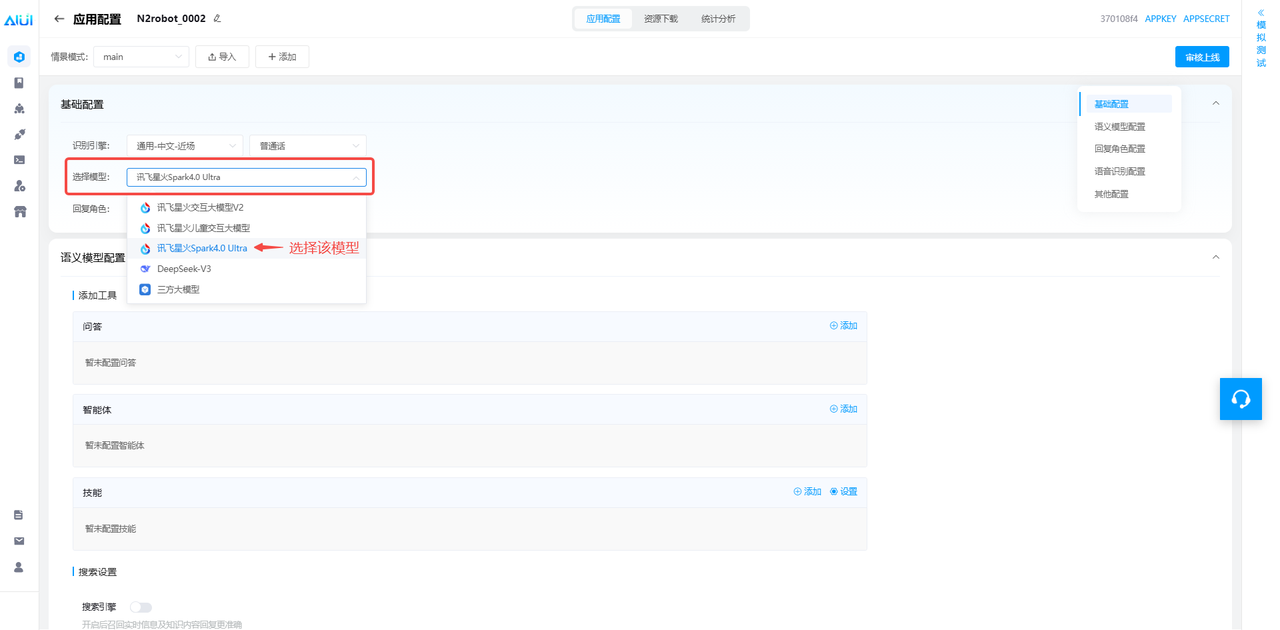Screen dimensions: 1280x630
Task: Go back using the arrow beside 应用配置
Action: point(59,19)
